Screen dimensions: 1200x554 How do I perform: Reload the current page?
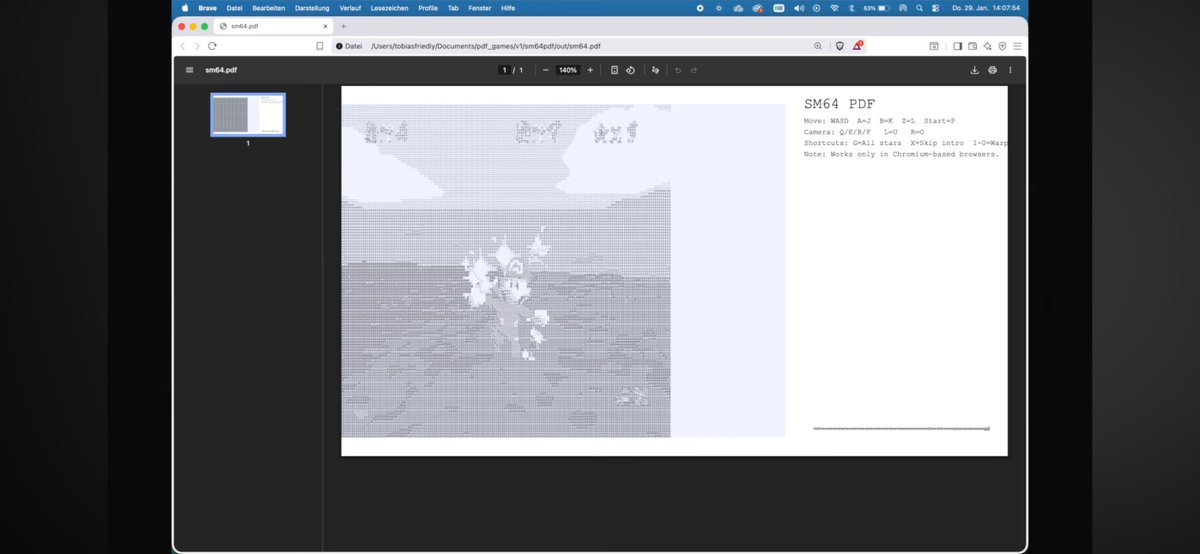pyautogui.click(x=212, y=46)
